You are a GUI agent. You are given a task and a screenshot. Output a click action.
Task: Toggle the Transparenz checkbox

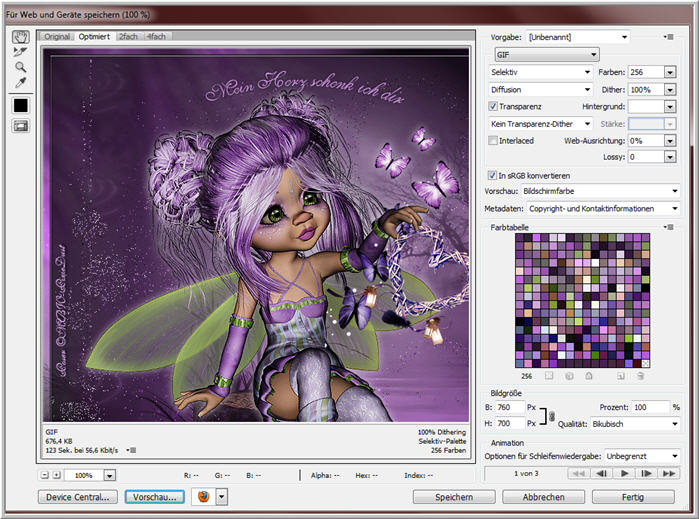(493, 106)
